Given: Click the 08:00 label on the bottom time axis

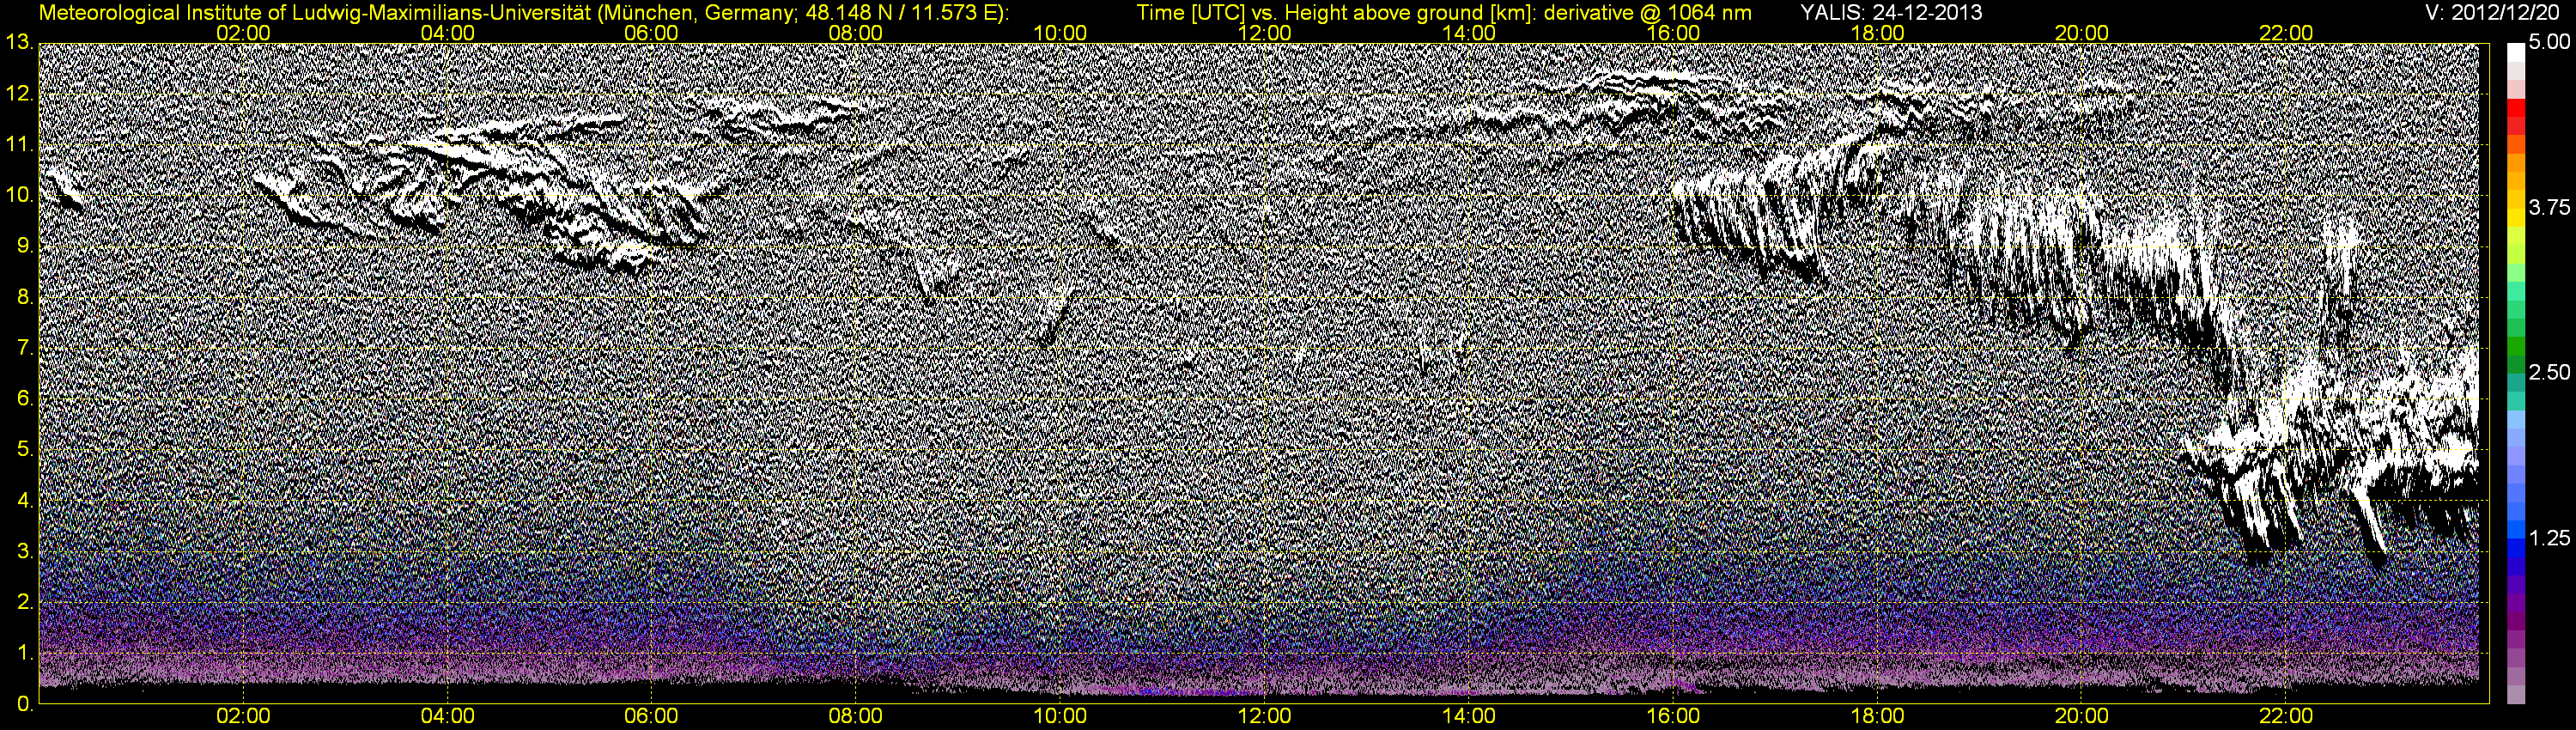Looking at the screenshot, I should [x=856, y=716].
